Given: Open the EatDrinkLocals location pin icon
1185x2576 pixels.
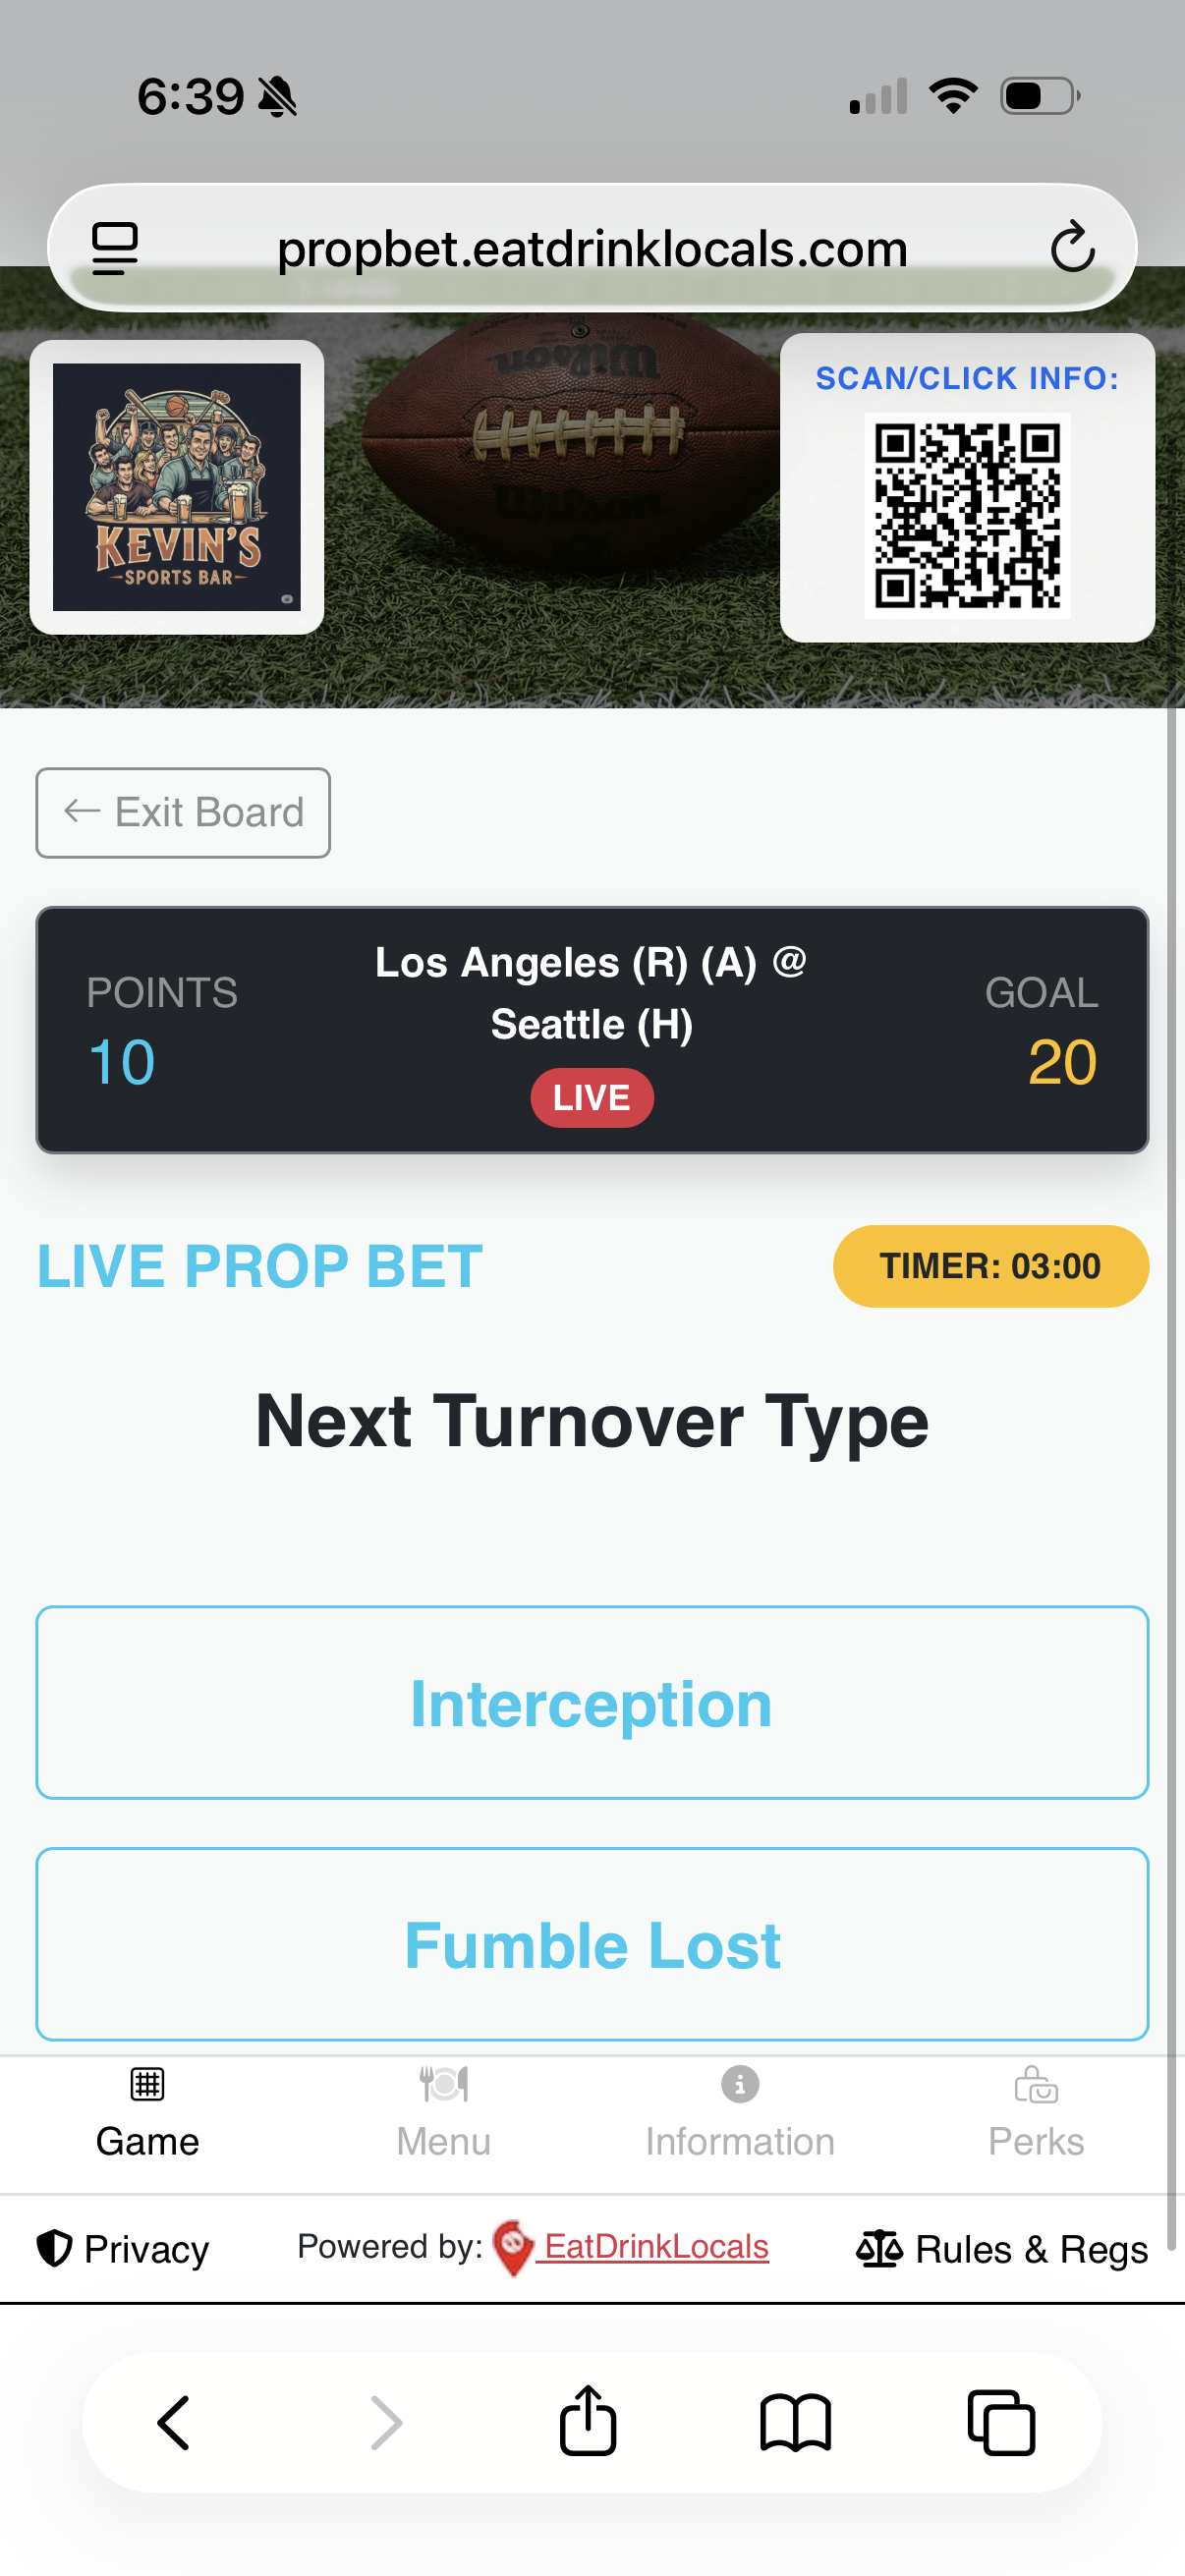Looking at the screenshot, I should tap(512, 2248).
